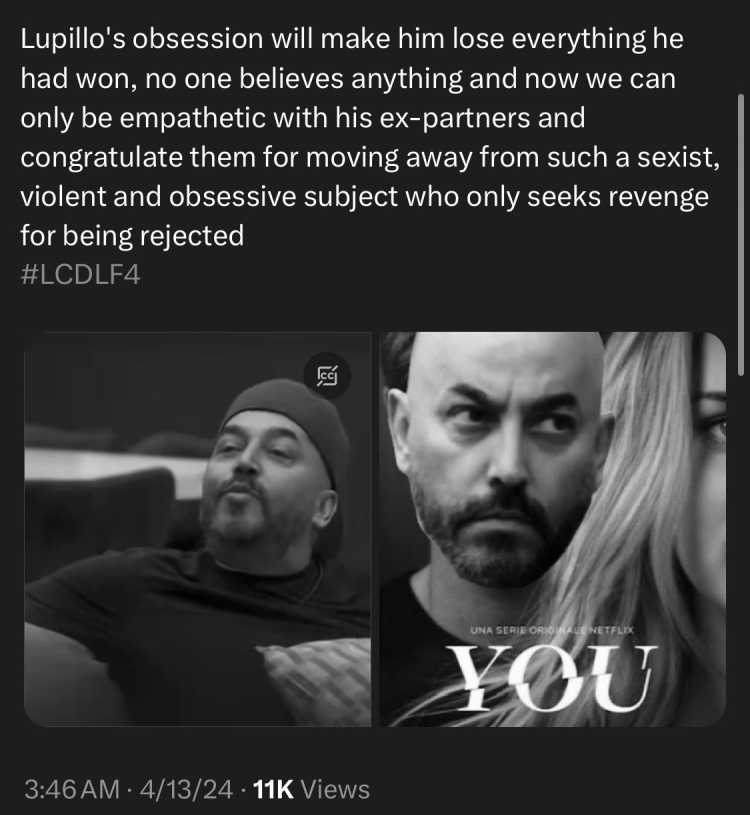Click the white YOU title on the poster
Image resolution: width=750 pixels, height=815 pixels.
pyautogui.click(x=554, y=678)
